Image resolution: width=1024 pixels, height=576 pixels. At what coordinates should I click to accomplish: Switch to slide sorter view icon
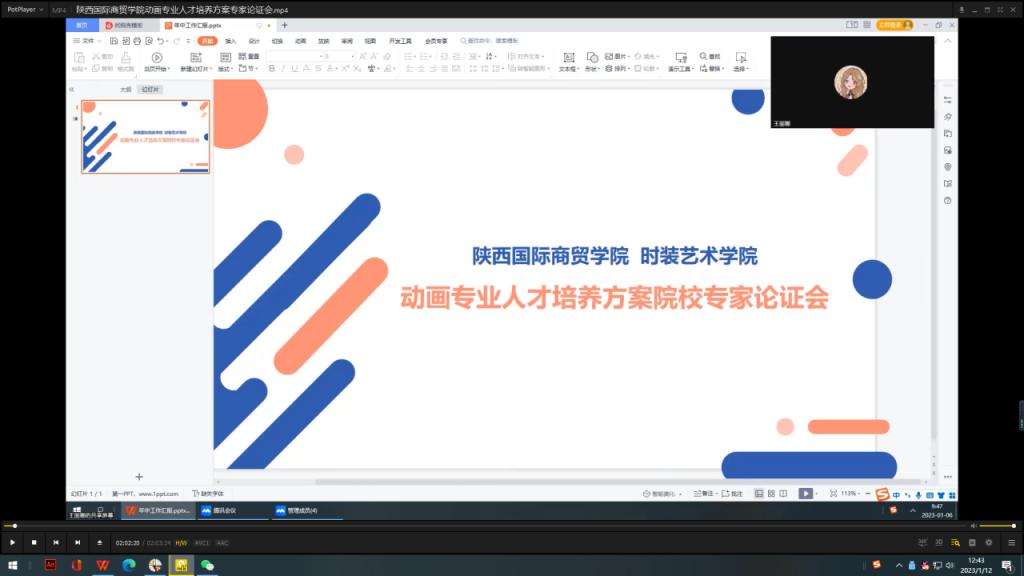click(x=771, y=493)
